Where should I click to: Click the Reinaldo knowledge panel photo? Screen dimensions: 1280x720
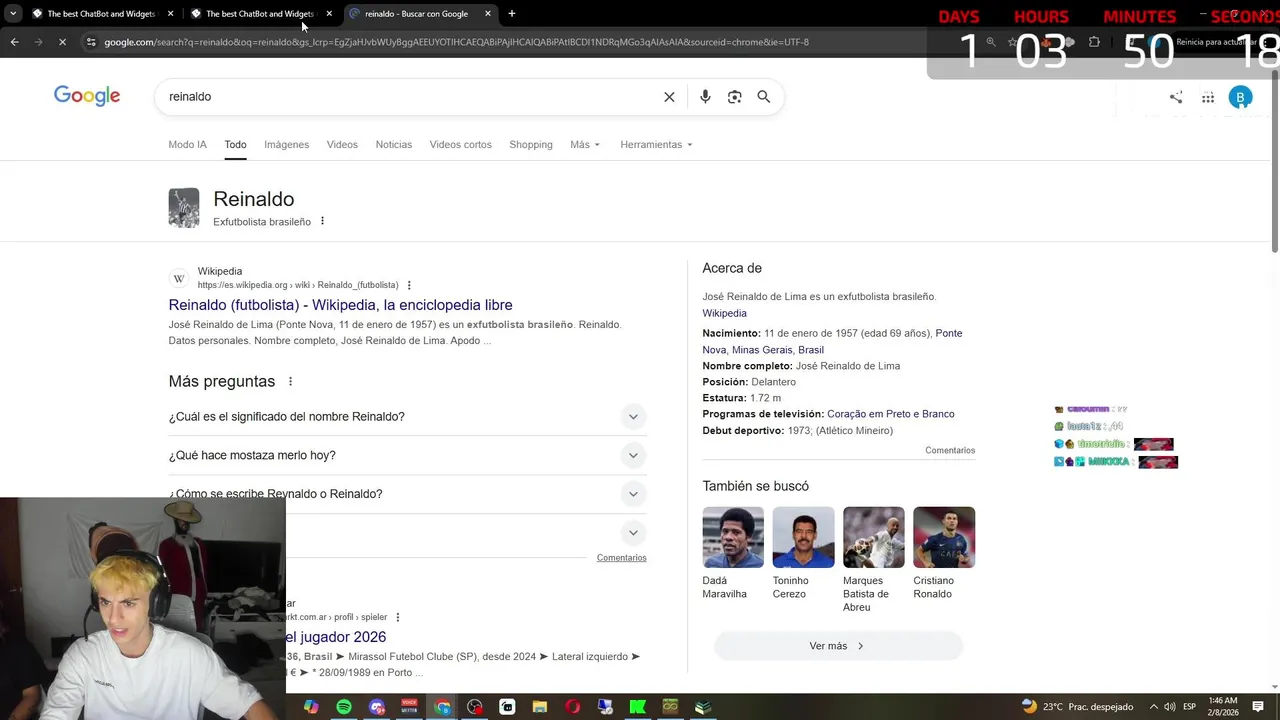tap(184, 208)
